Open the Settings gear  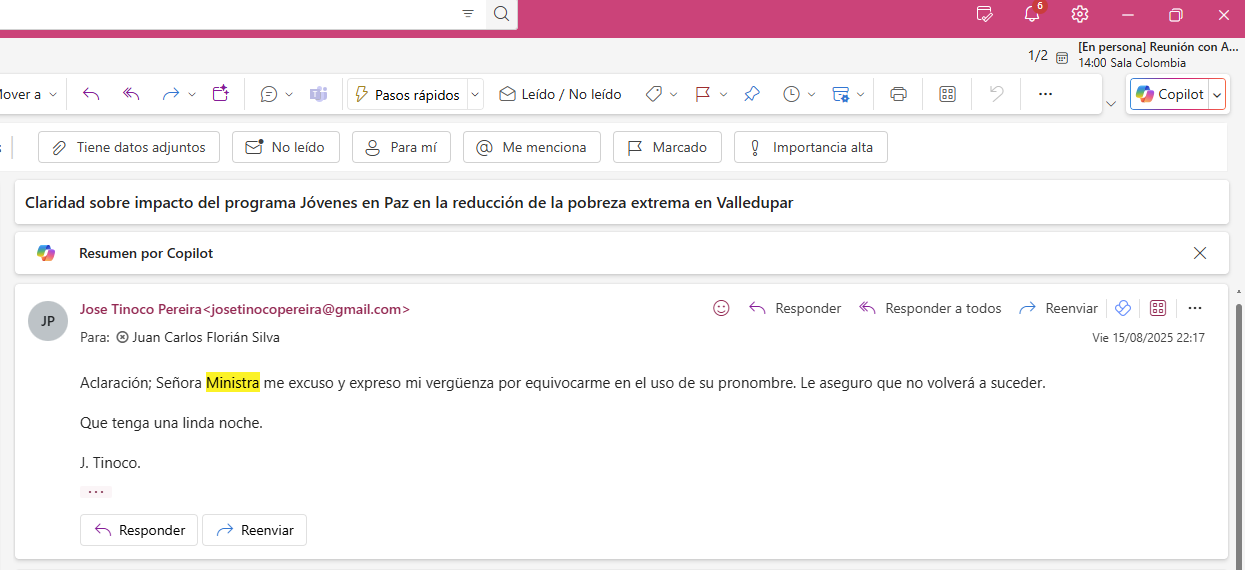tap(1079, 14)
